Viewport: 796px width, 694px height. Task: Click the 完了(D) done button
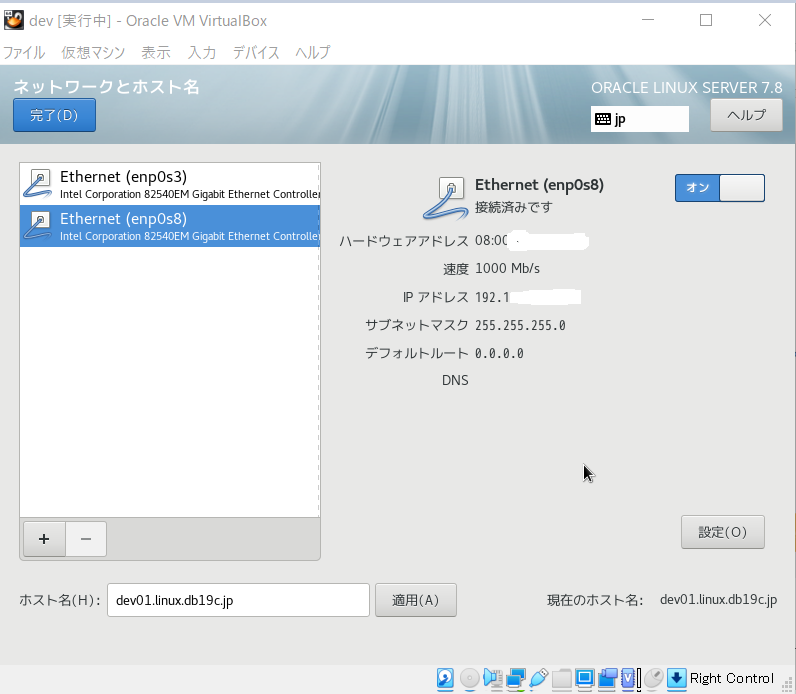point(54,115)
